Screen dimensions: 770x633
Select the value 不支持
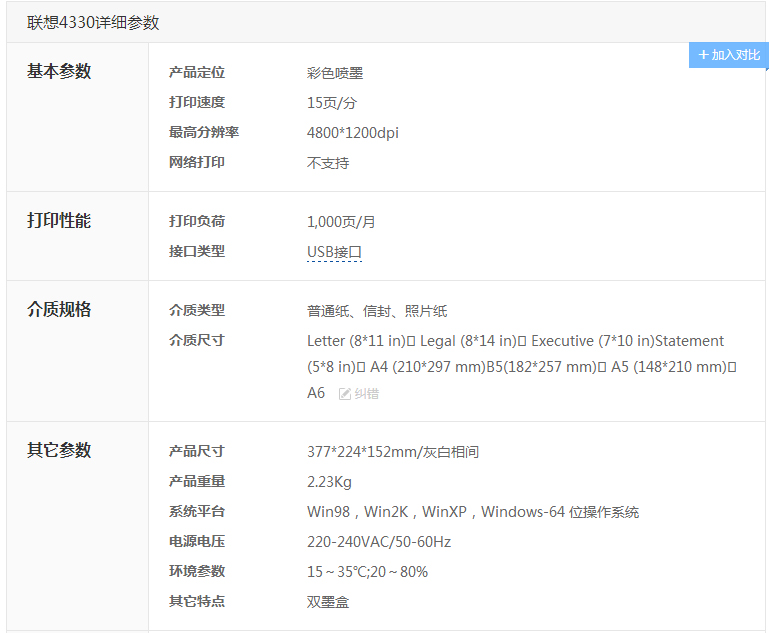click(x=328, y=163)
